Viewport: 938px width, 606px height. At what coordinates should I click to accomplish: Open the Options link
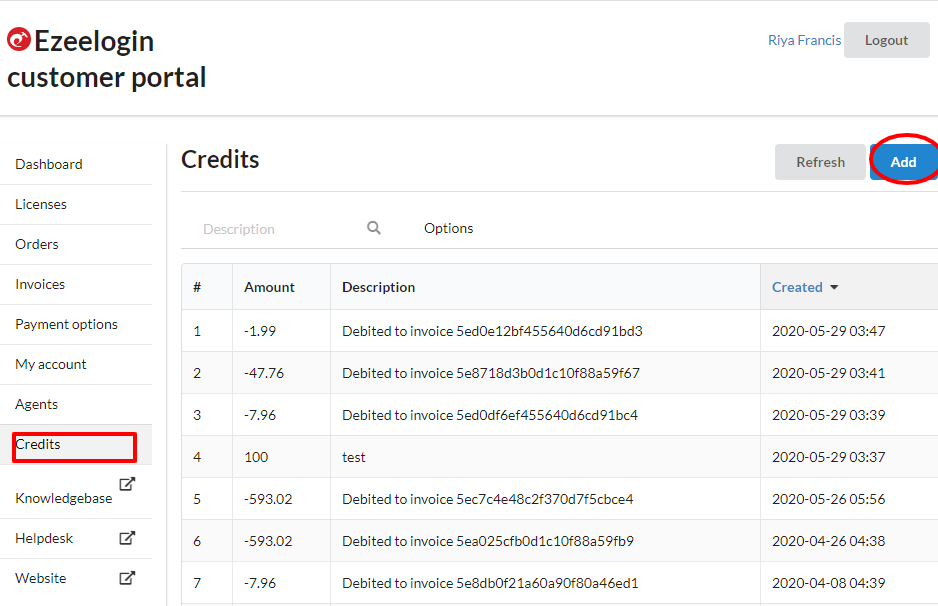[449, 228]
